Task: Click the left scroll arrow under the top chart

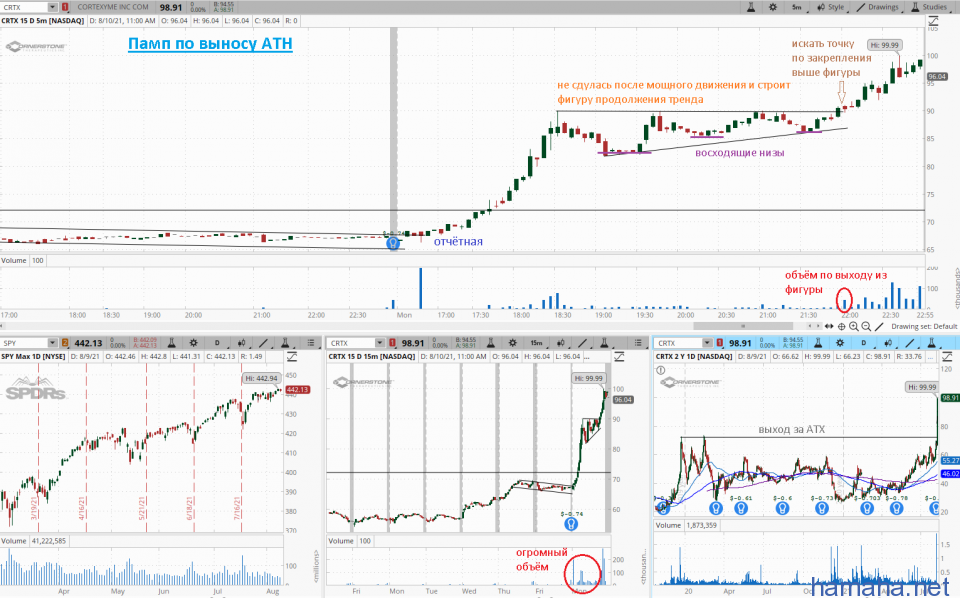Action: coord(810,326)
